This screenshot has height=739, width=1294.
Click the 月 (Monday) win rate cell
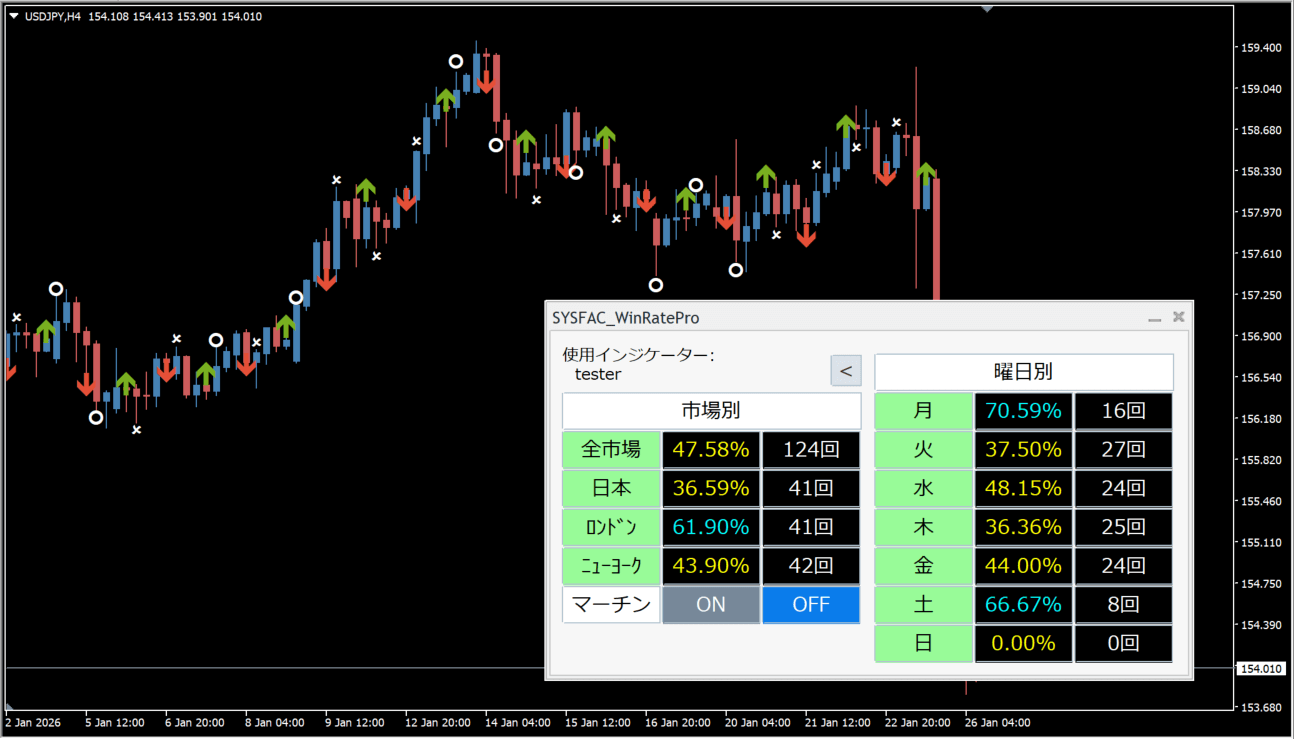click(1023, 410)
